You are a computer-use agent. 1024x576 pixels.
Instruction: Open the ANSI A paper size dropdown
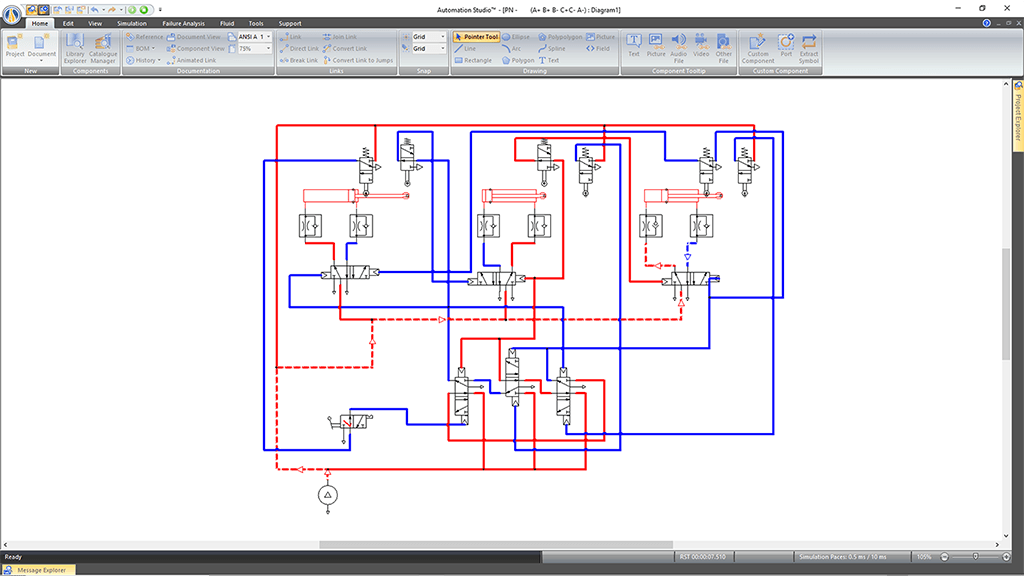269,37
